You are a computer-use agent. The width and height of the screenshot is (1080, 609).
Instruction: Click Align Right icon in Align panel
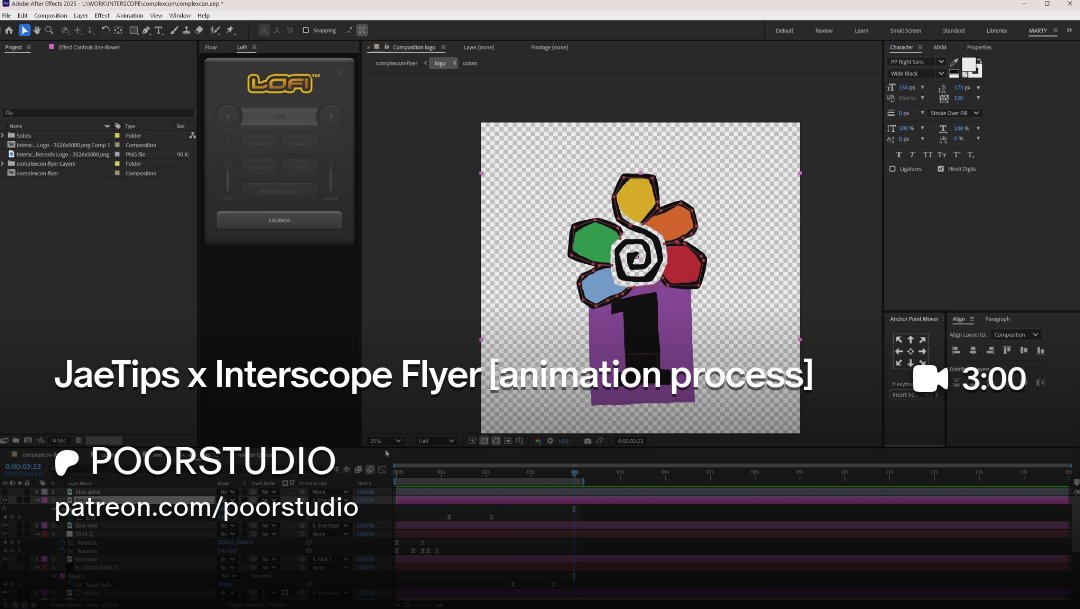point(990,351)
